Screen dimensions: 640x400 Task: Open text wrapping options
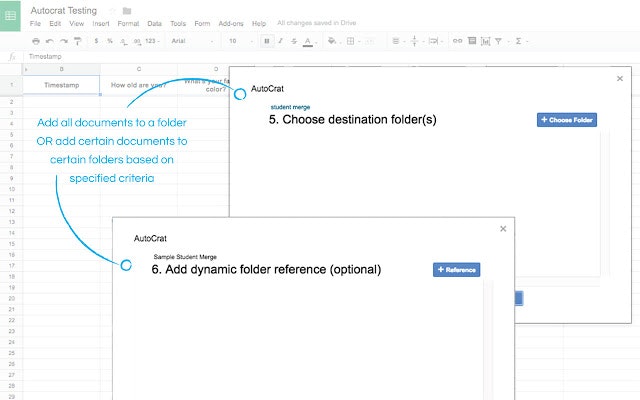tap(433, 41)
